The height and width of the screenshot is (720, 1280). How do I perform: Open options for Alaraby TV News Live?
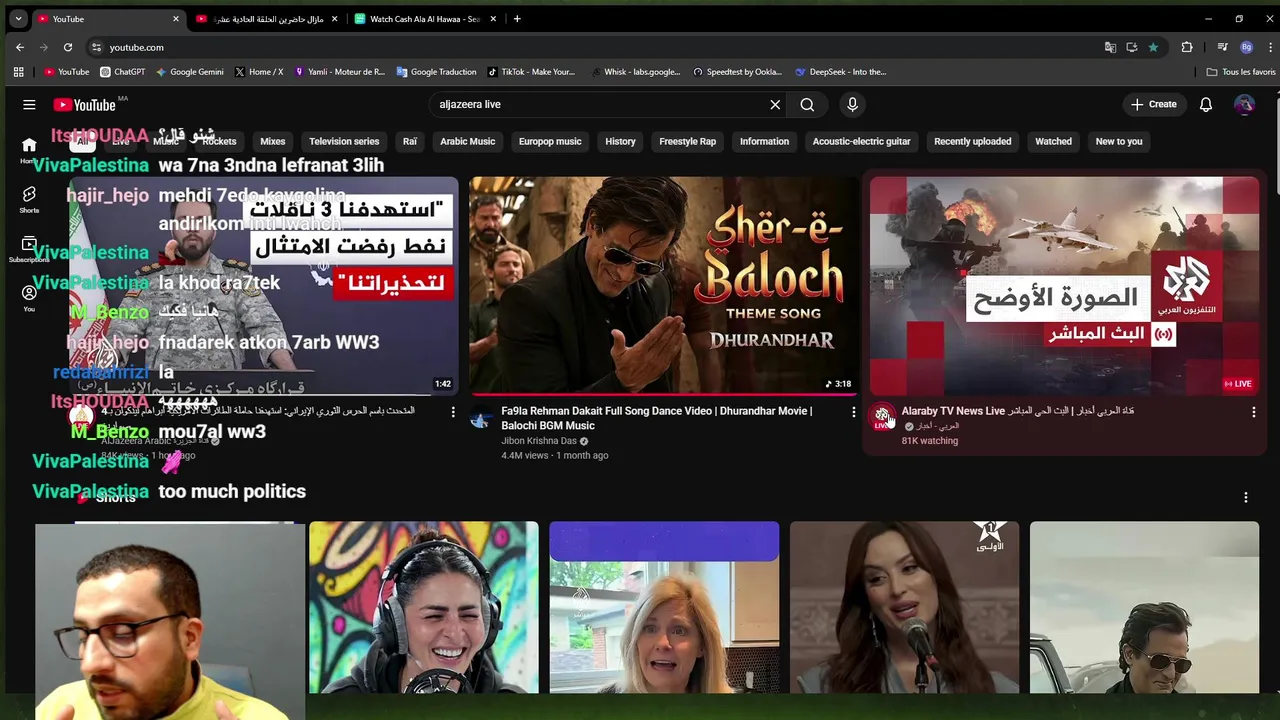point(1253,412)
